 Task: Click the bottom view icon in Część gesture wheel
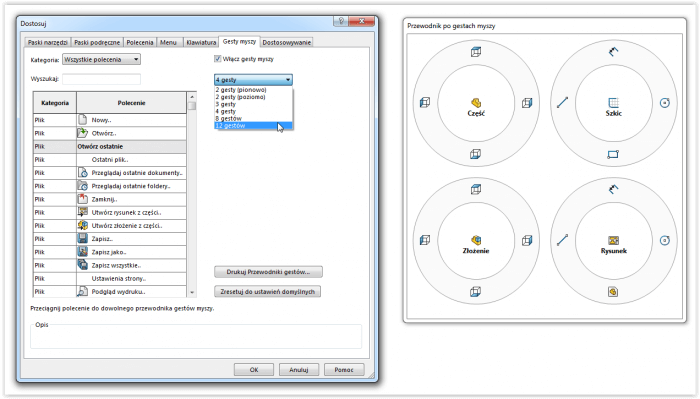pos(475,154)
